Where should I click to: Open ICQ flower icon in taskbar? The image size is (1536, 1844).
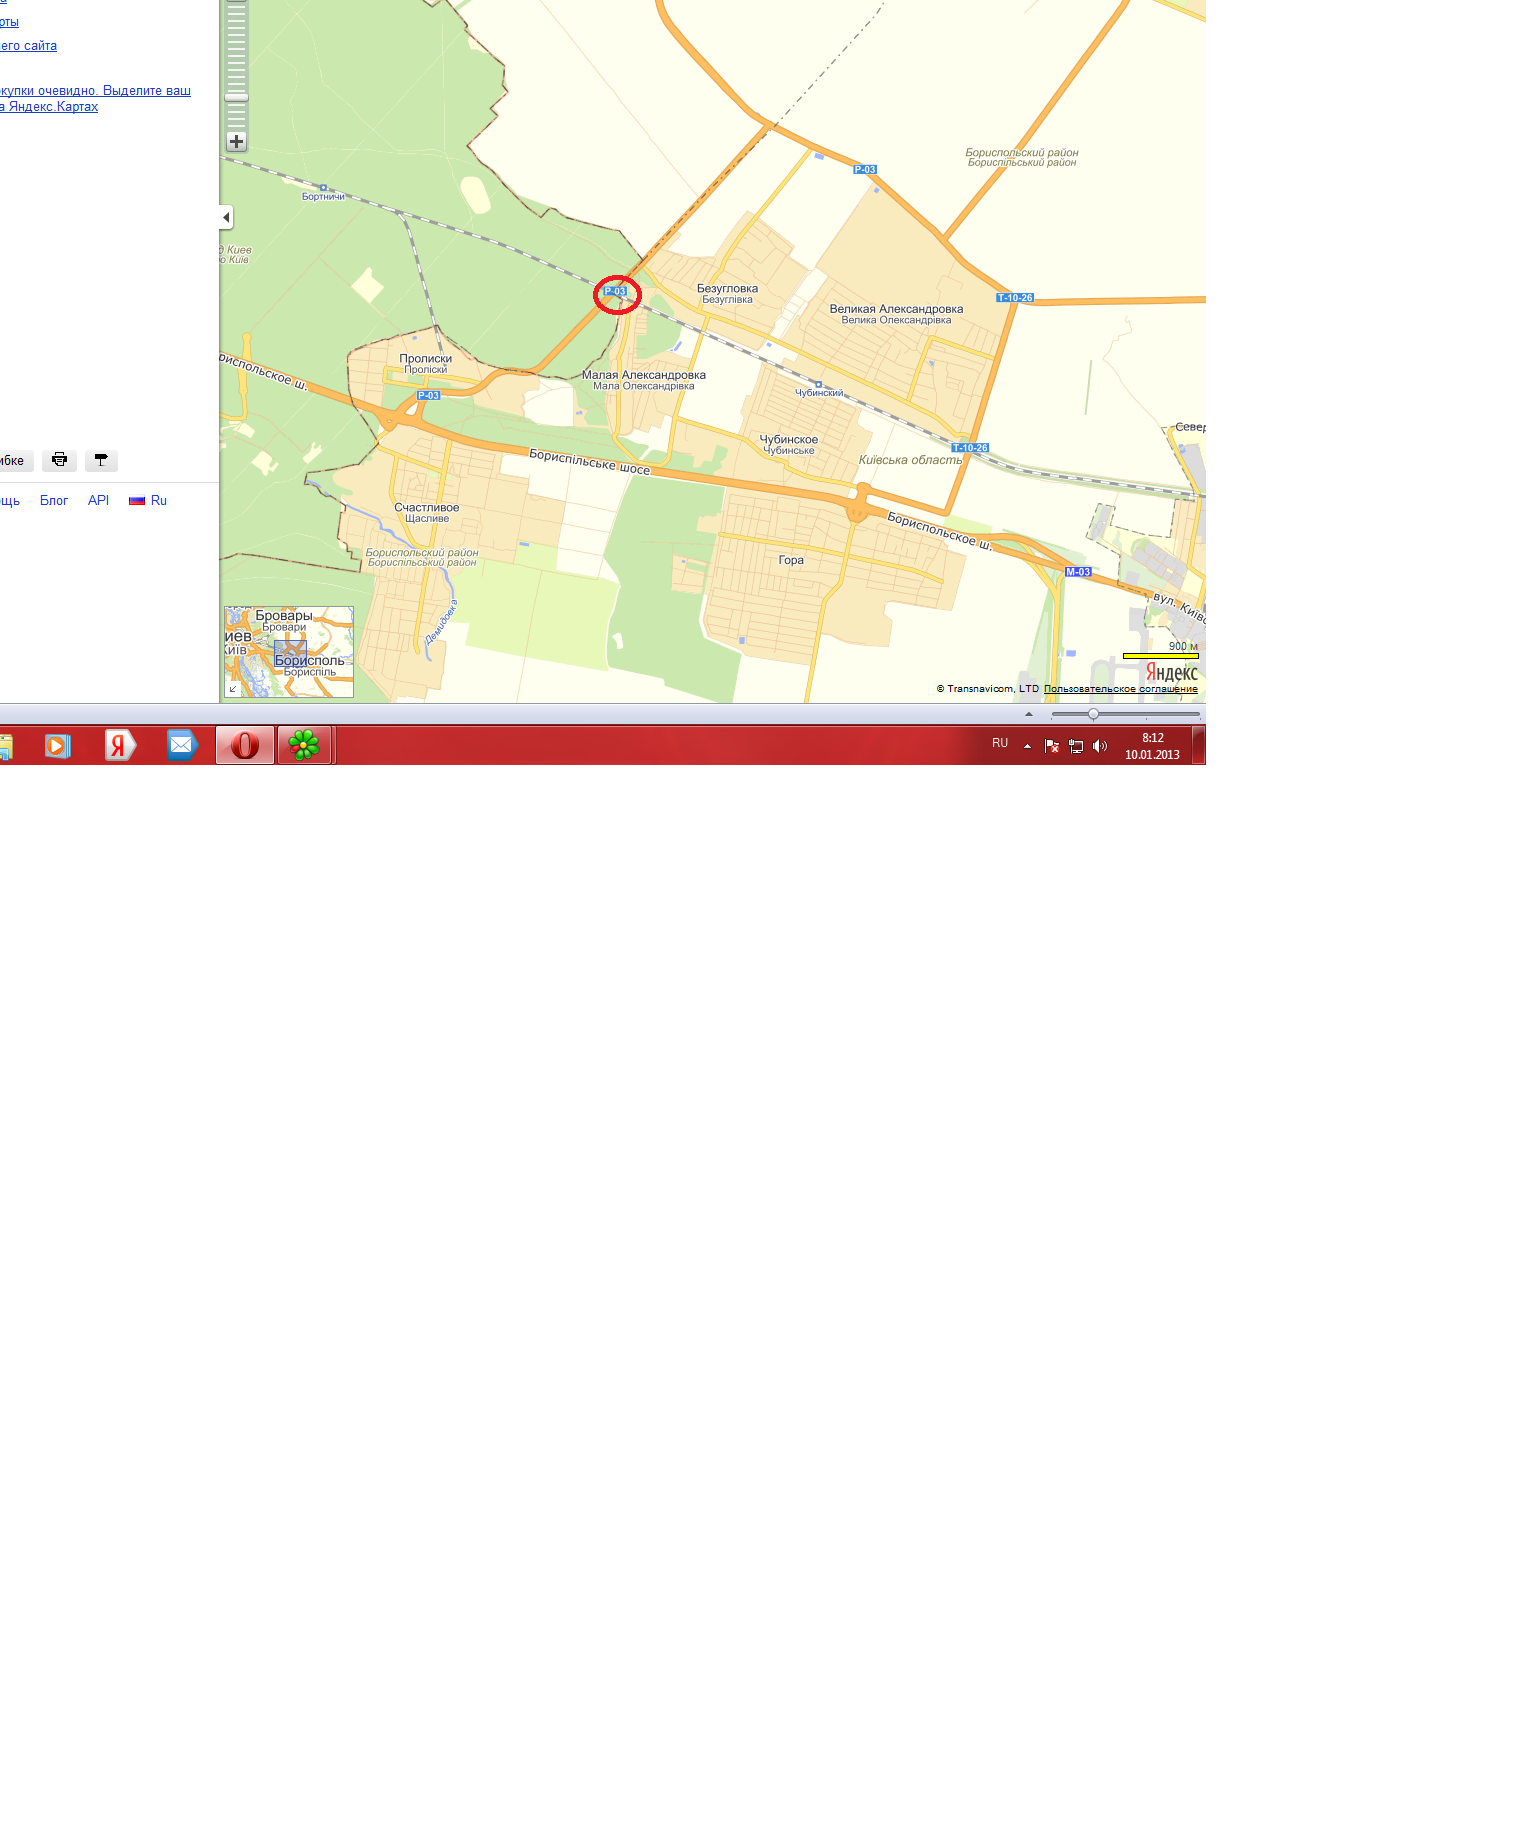click(x=304, y=745)
